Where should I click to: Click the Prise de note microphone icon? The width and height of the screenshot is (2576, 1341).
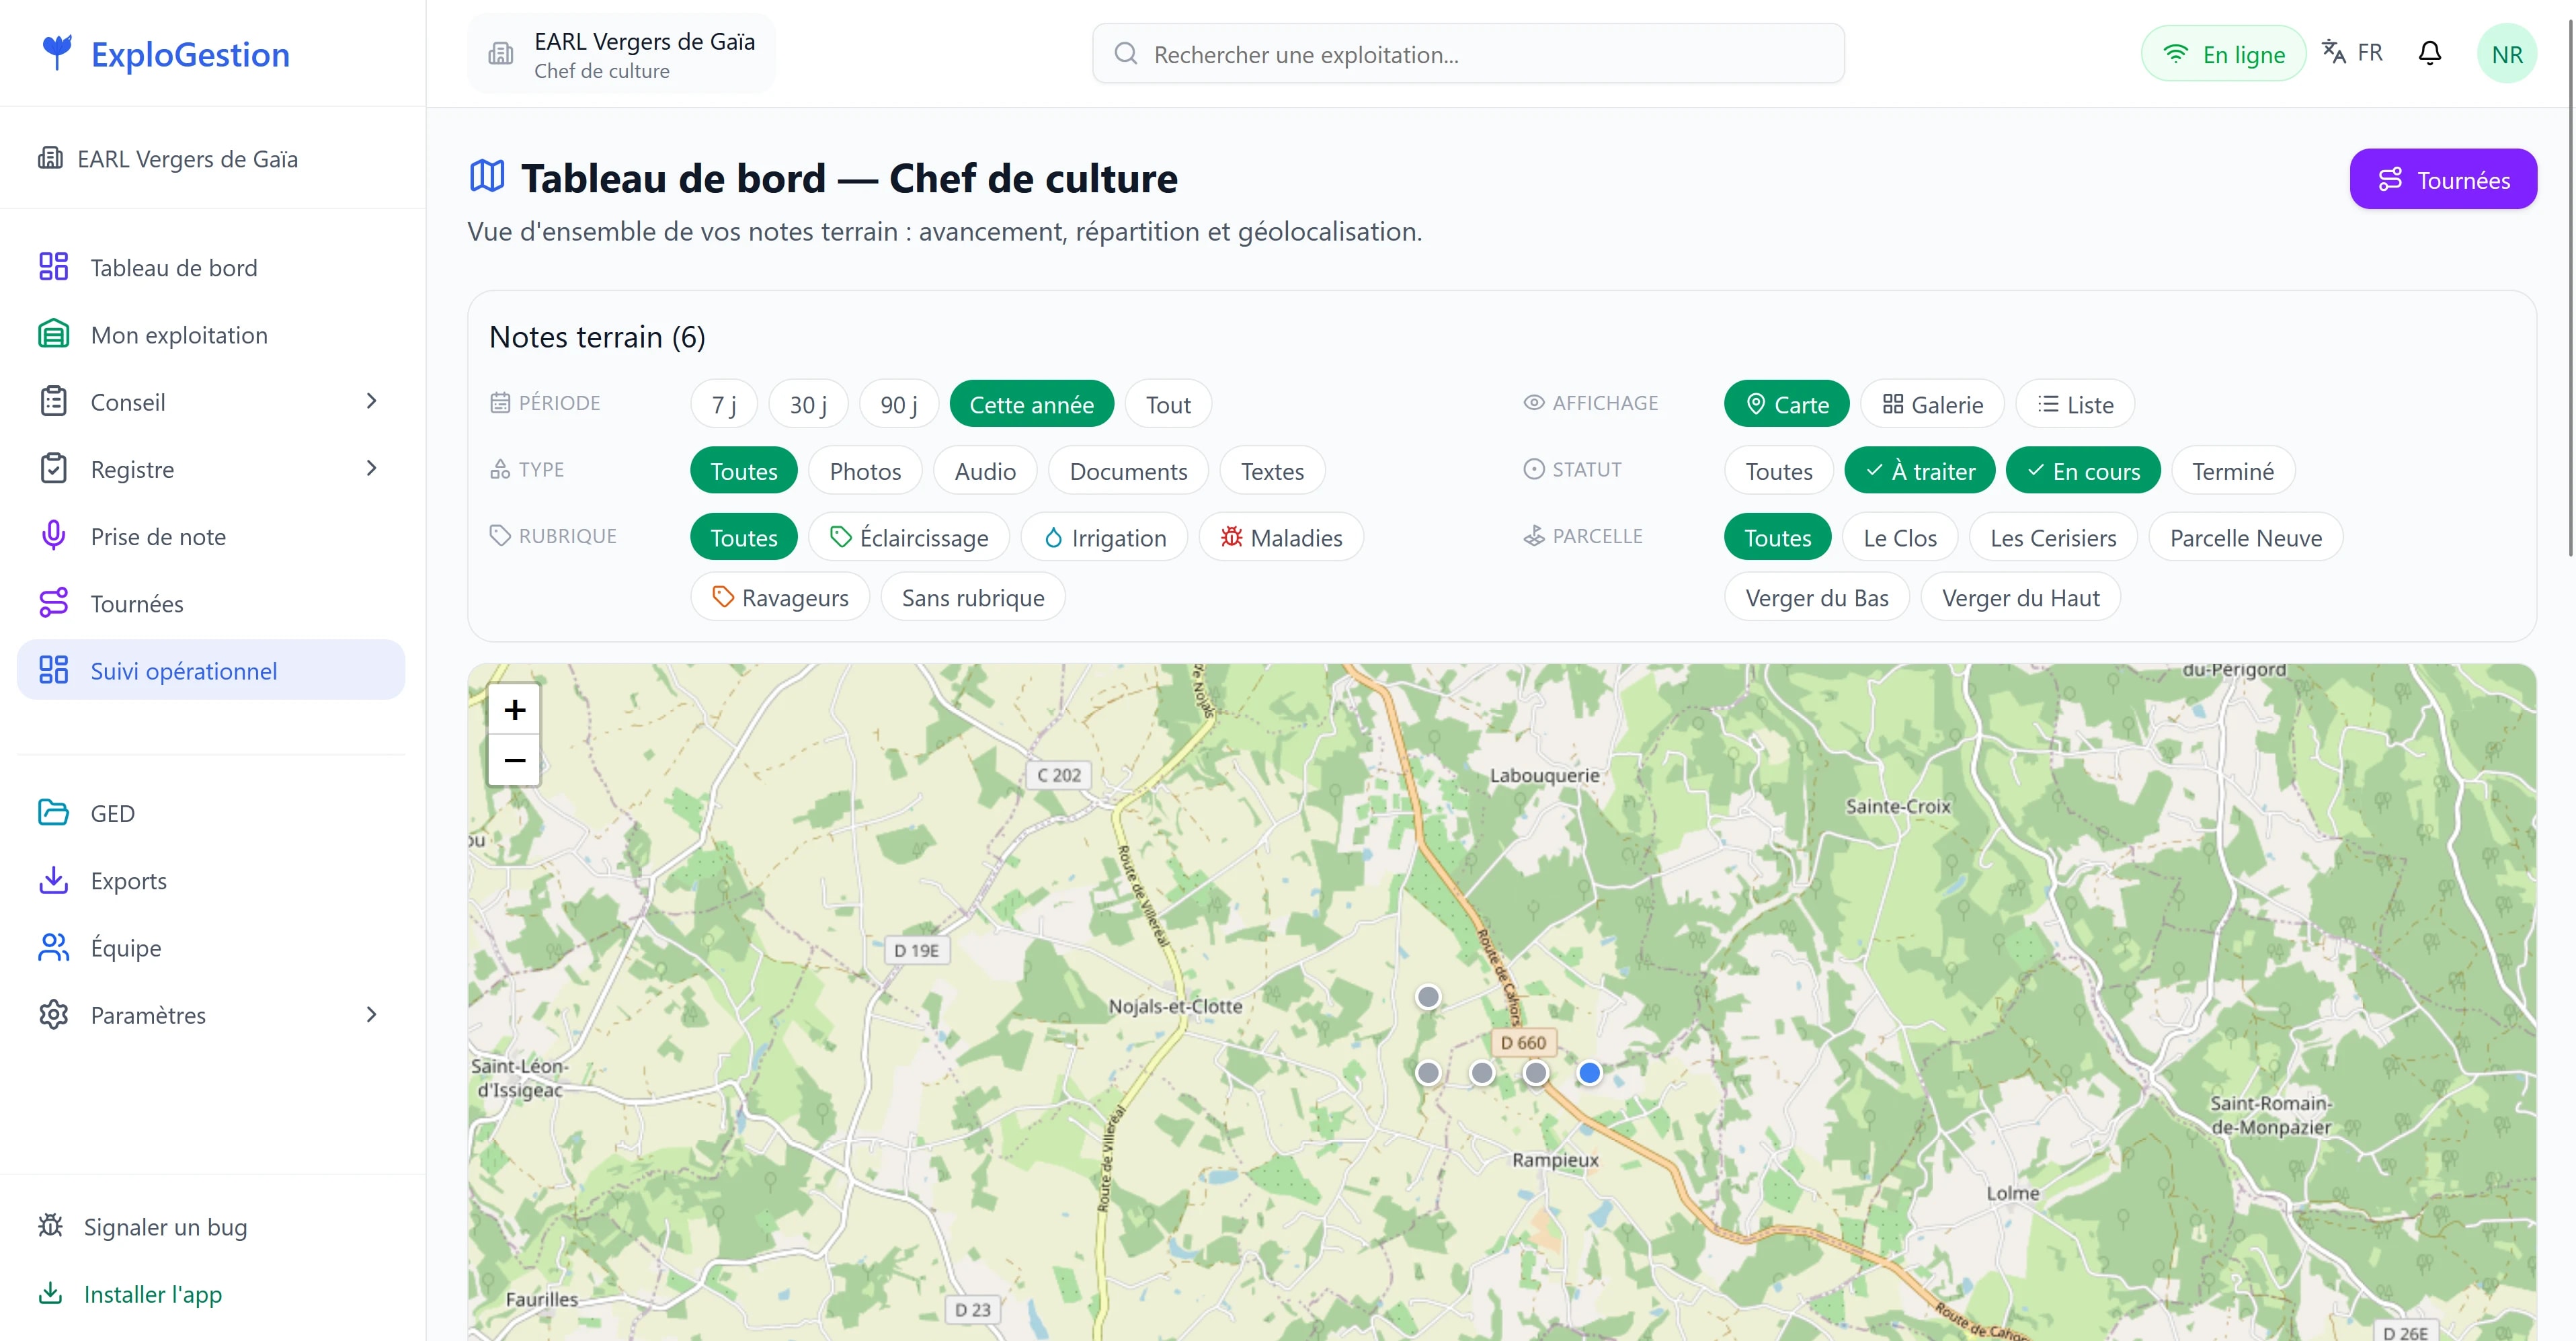[x=53, y=536]
